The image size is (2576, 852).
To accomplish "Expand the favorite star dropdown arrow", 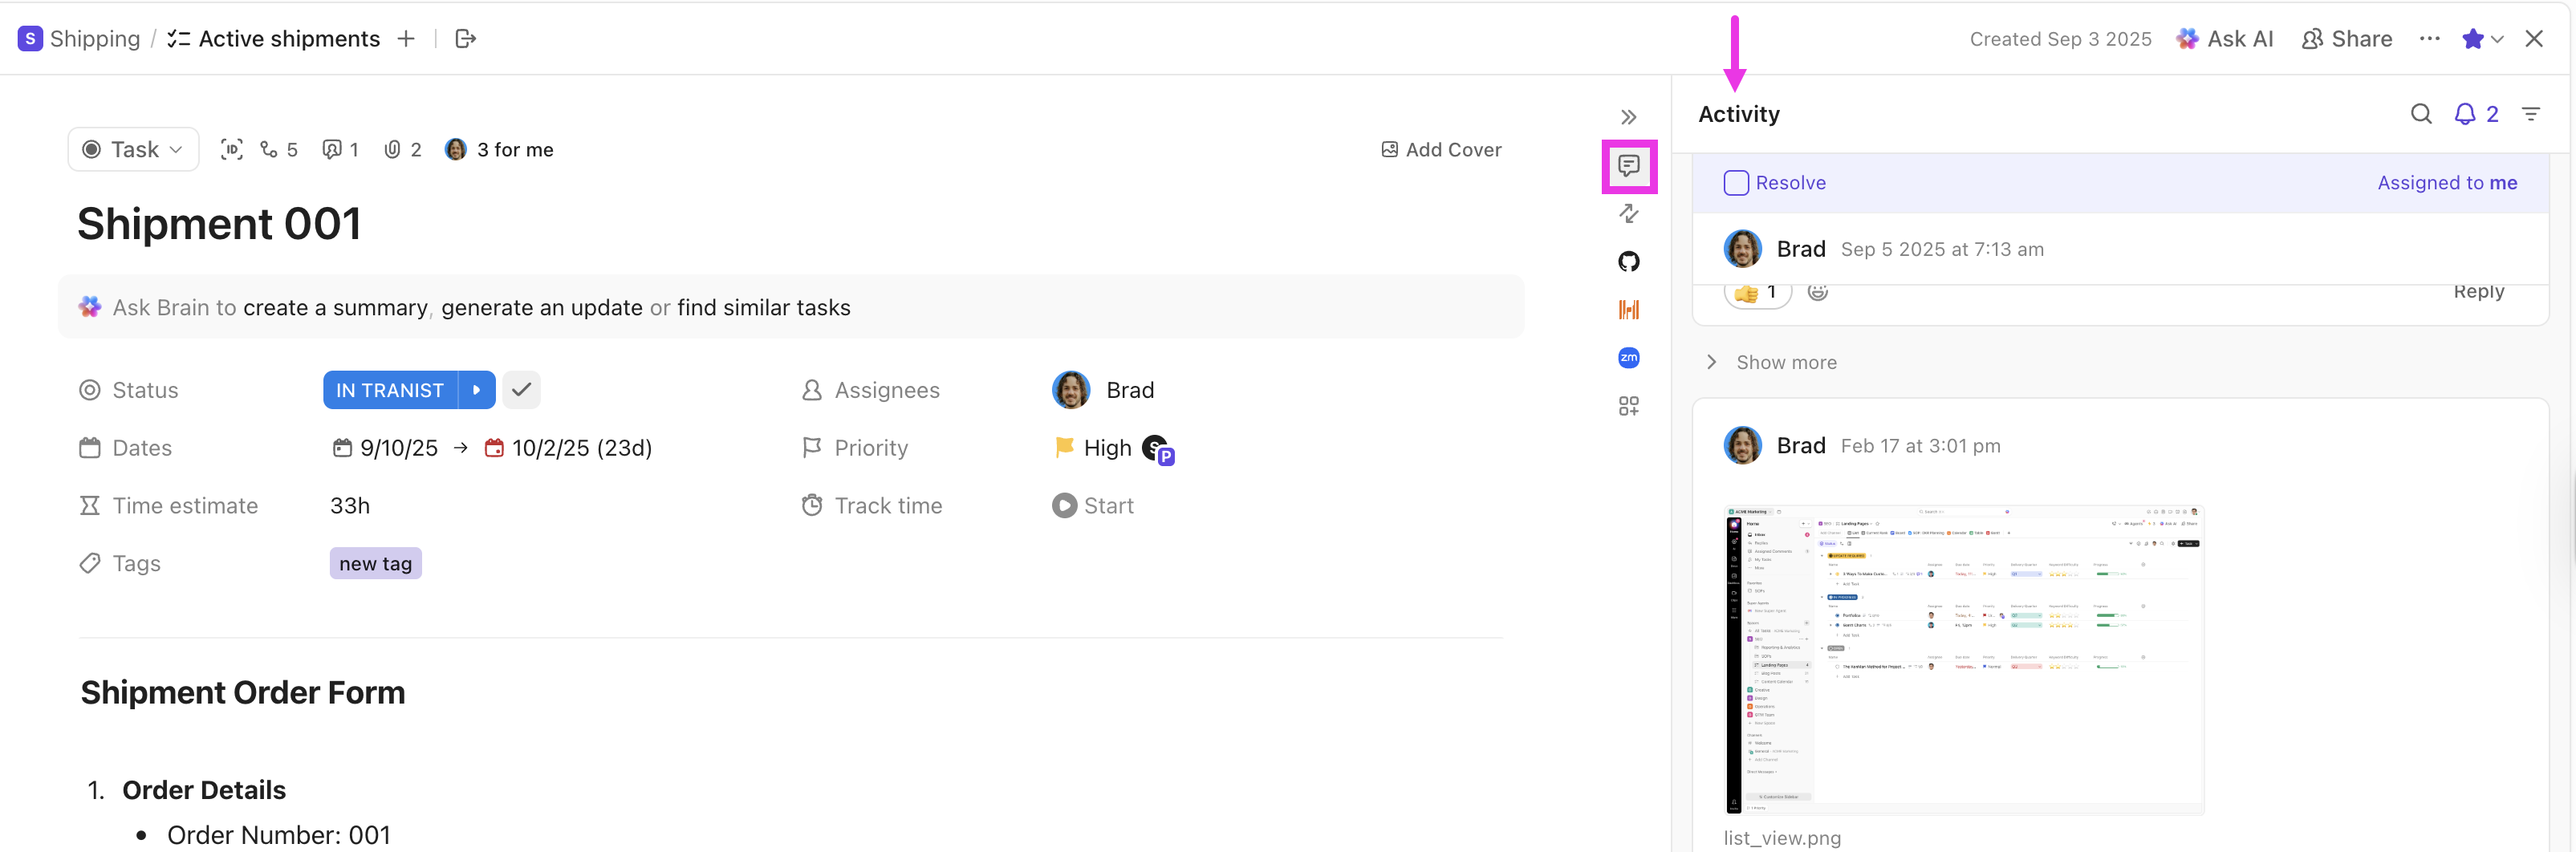I will click(x=2500, y=38).
